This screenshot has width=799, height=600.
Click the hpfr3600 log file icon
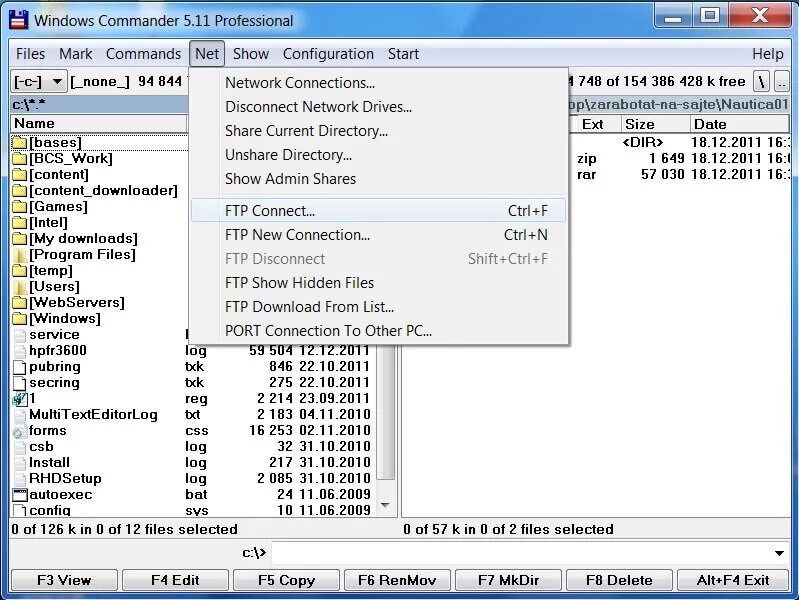click(20, 351)
